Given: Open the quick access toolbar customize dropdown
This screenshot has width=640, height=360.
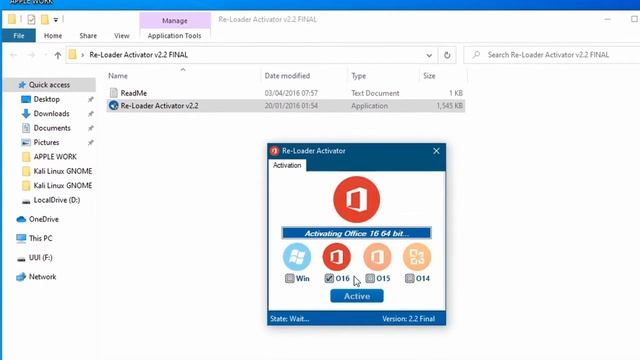Looking at the screenshot, I should 56,20.
